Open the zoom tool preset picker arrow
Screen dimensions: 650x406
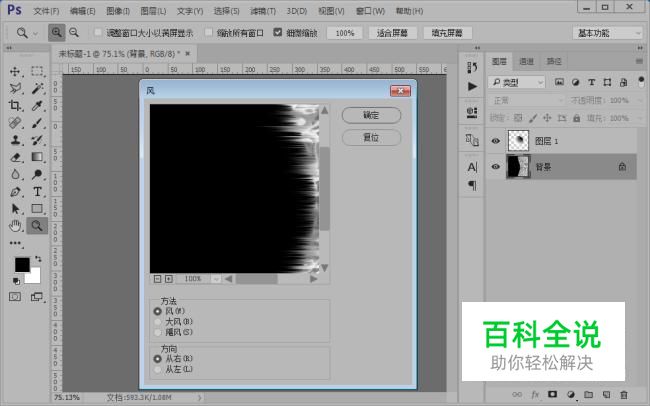point(36,33)
